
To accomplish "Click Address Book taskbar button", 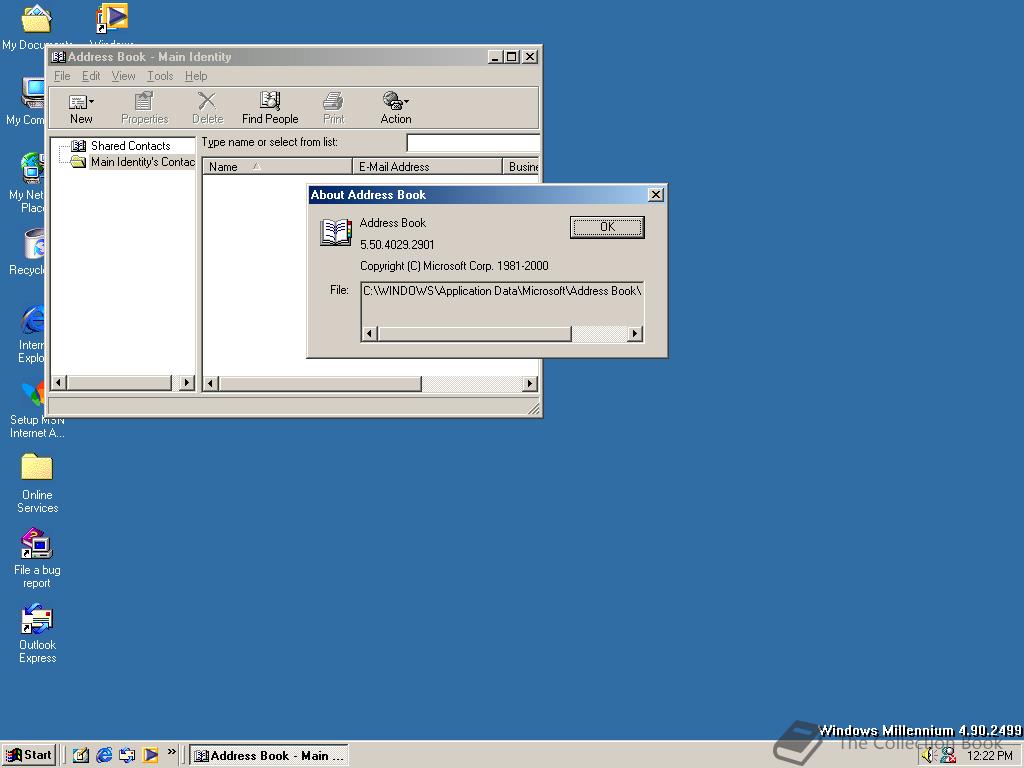I will [269, 756].
